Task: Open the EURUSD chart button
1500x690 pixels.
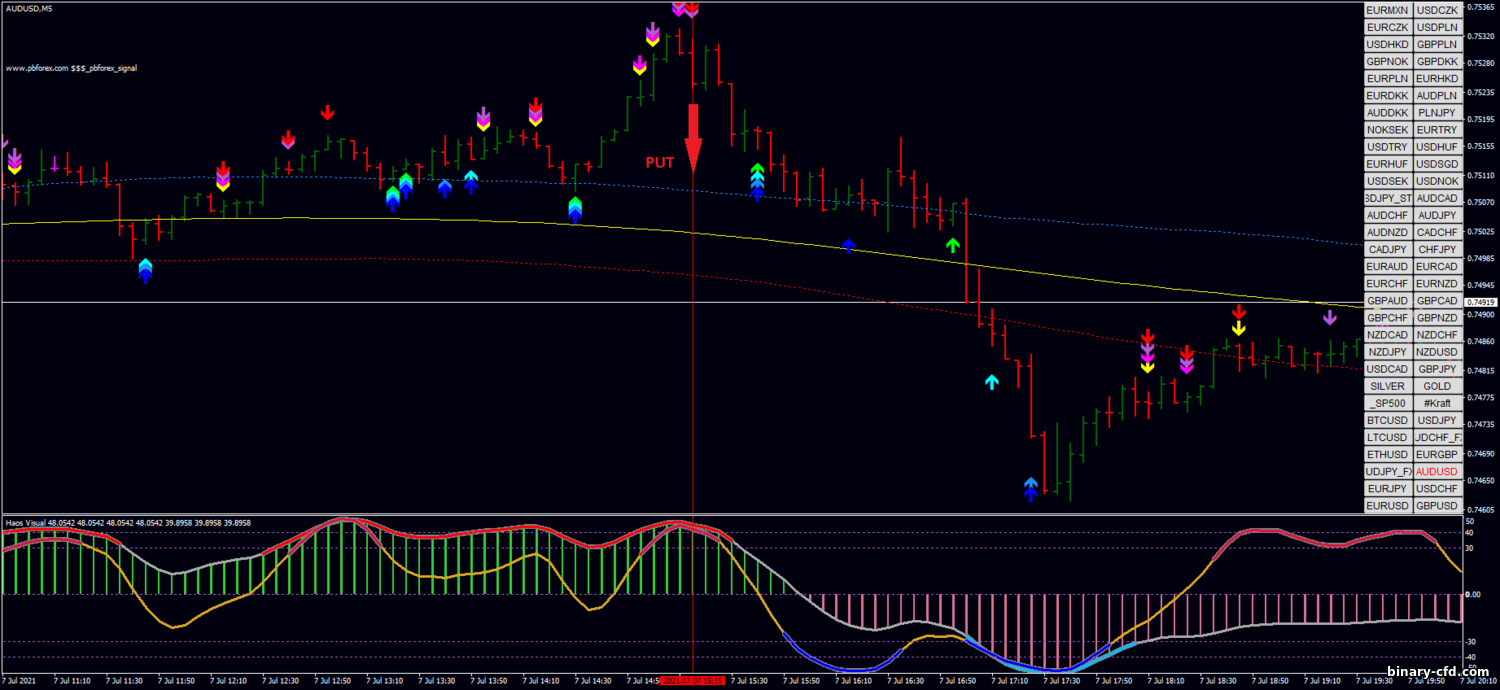Action: click(1387, 505)
